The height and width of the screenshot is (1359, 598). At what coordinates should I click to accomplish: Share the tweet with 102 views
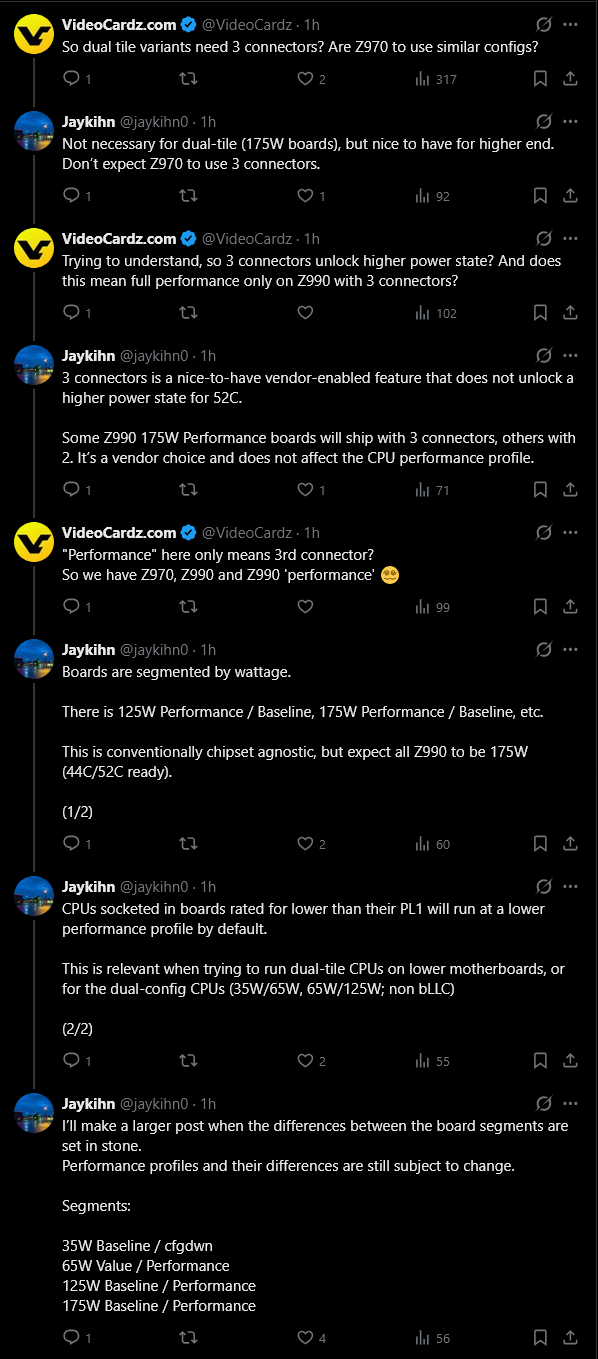[x=570, y=313]
